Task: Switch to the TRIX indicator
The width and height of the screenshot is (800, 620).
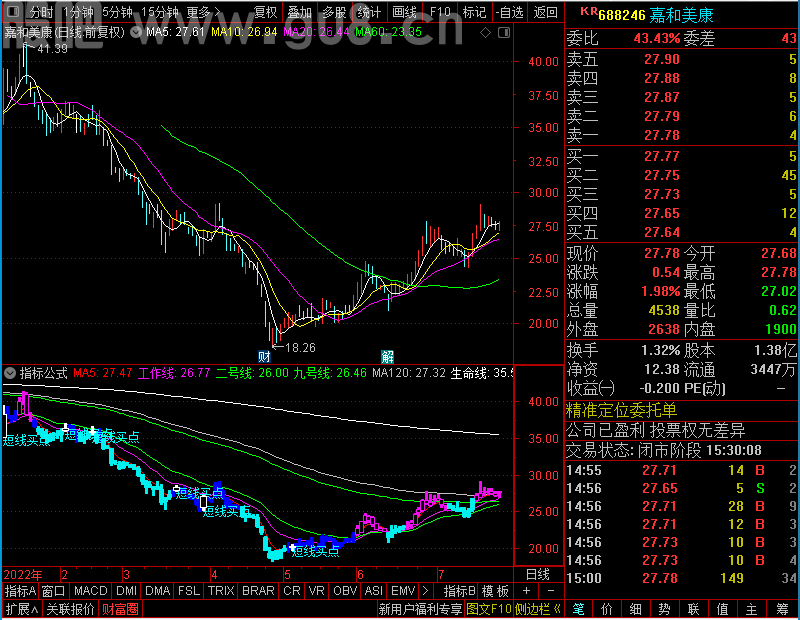Action: pos(221,591)
